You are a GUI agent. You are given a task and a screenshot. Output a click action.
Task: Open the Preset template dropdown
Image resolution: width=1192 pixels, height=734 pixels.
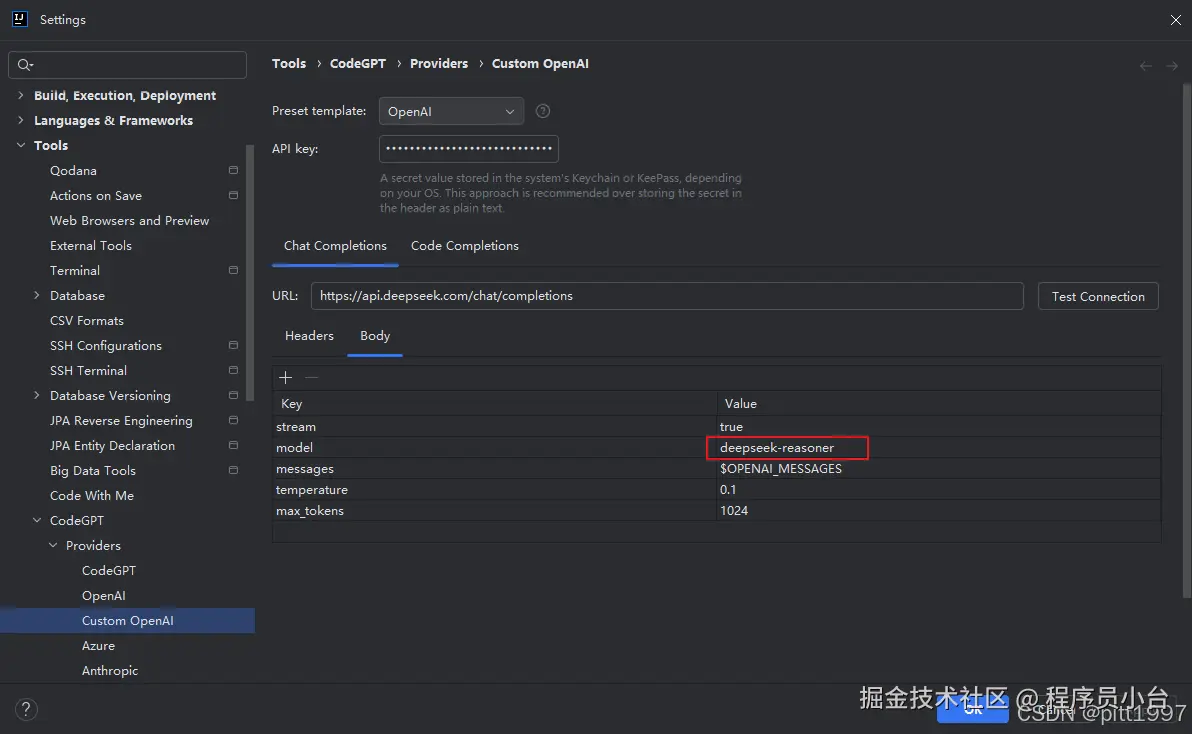[x=452, y=111]
